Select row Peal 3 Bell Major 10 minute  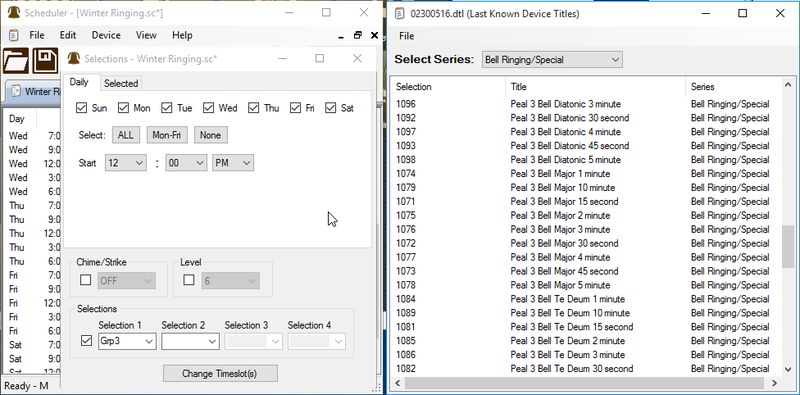point(586,187)
